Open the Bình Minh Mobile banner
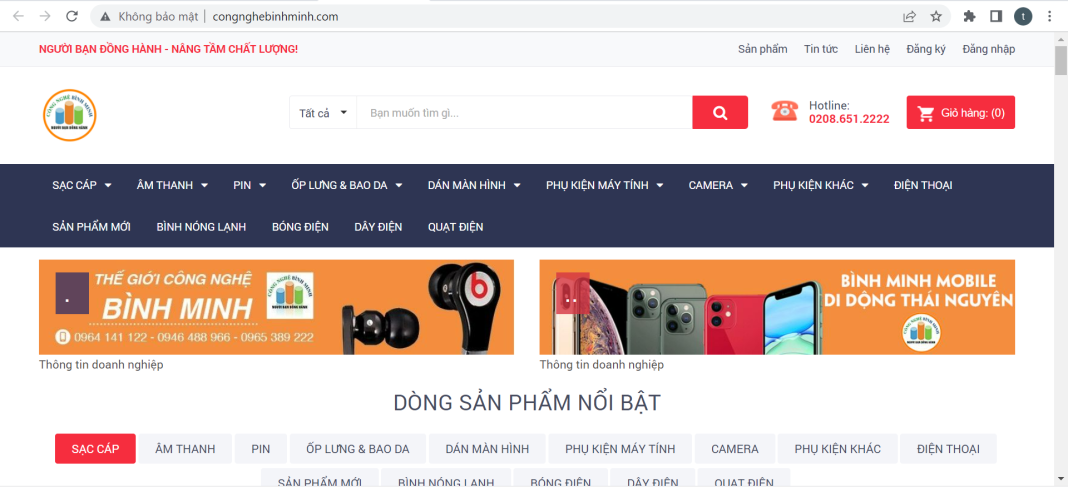 coord(777,307)
